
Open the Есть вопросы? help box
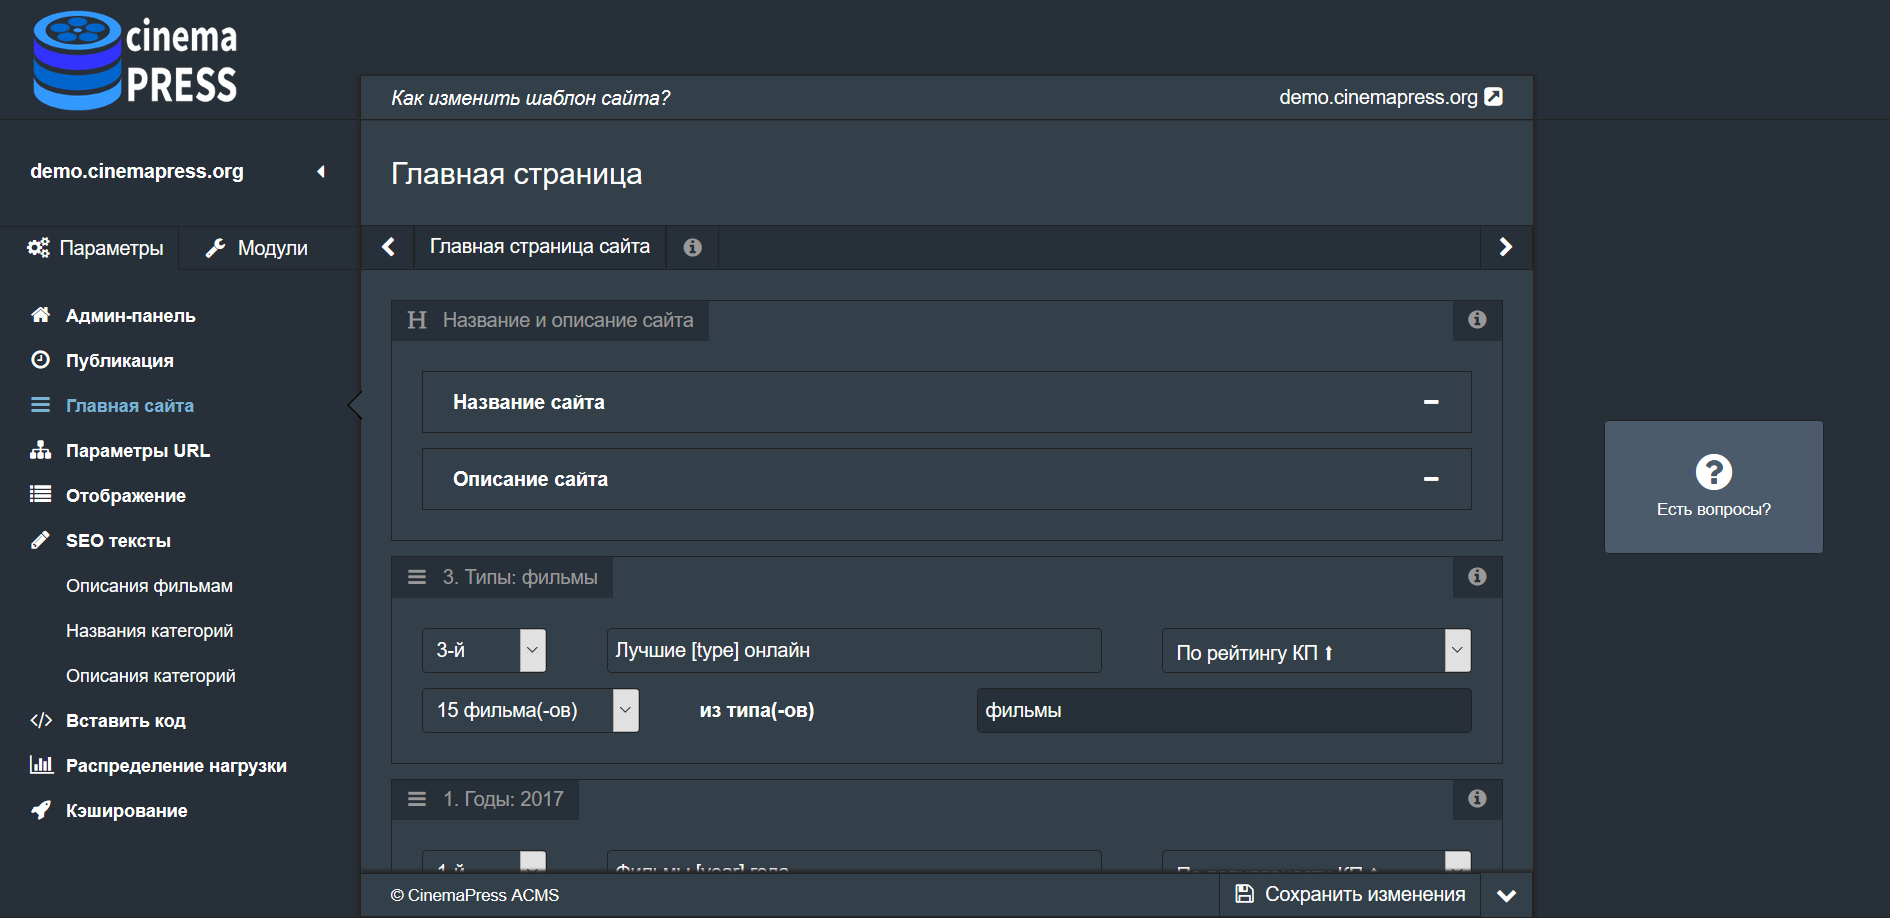[1713, 487]
